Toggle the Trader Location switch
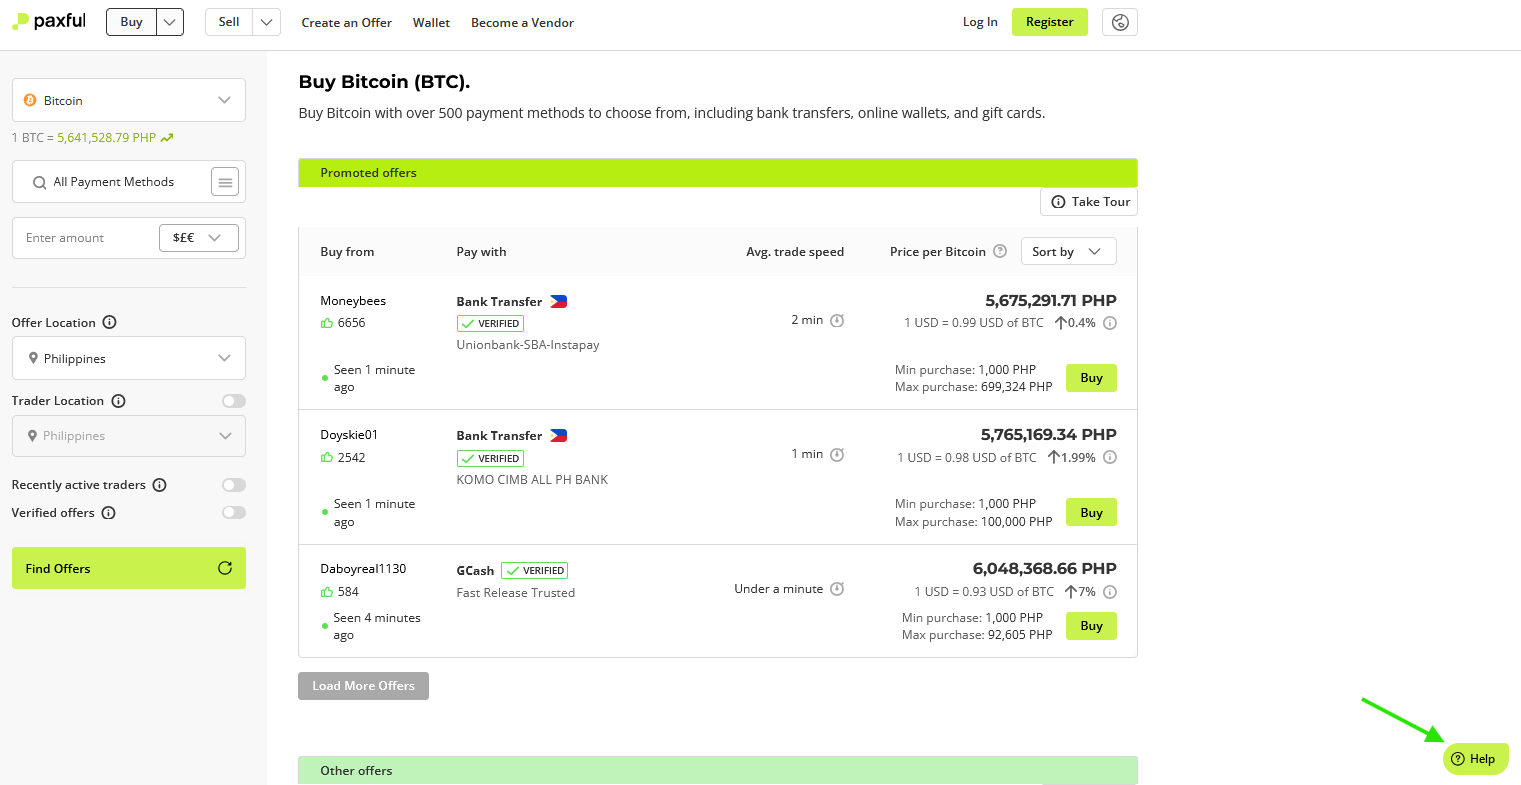Screen dimensions: 1521x785 point(234,401)
